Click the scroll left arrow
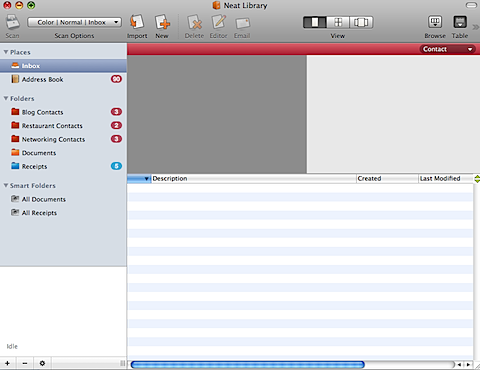The image size is (480, 370). (459, 365)
